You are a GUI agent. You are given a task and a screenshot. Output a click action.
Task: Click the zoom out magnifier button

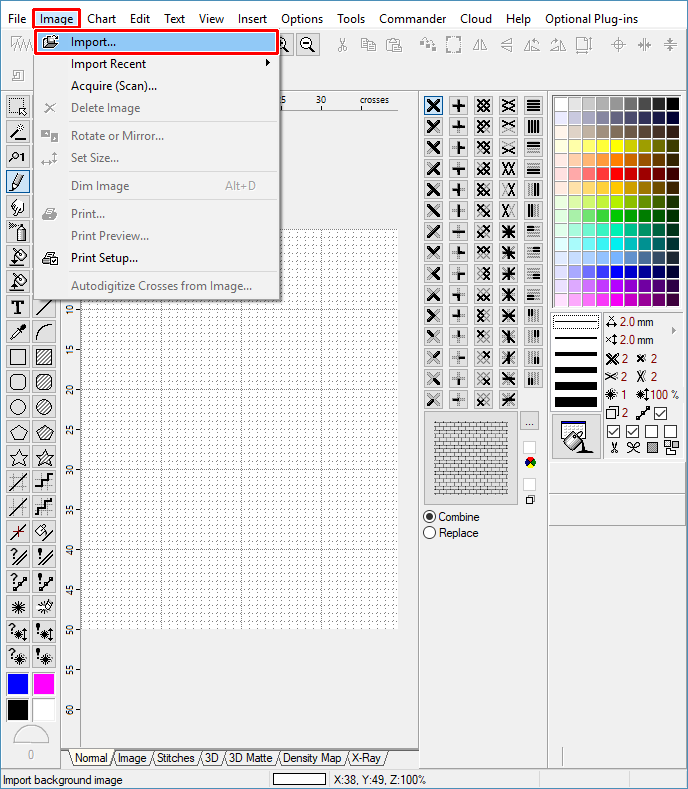click(x=308, y=45)
